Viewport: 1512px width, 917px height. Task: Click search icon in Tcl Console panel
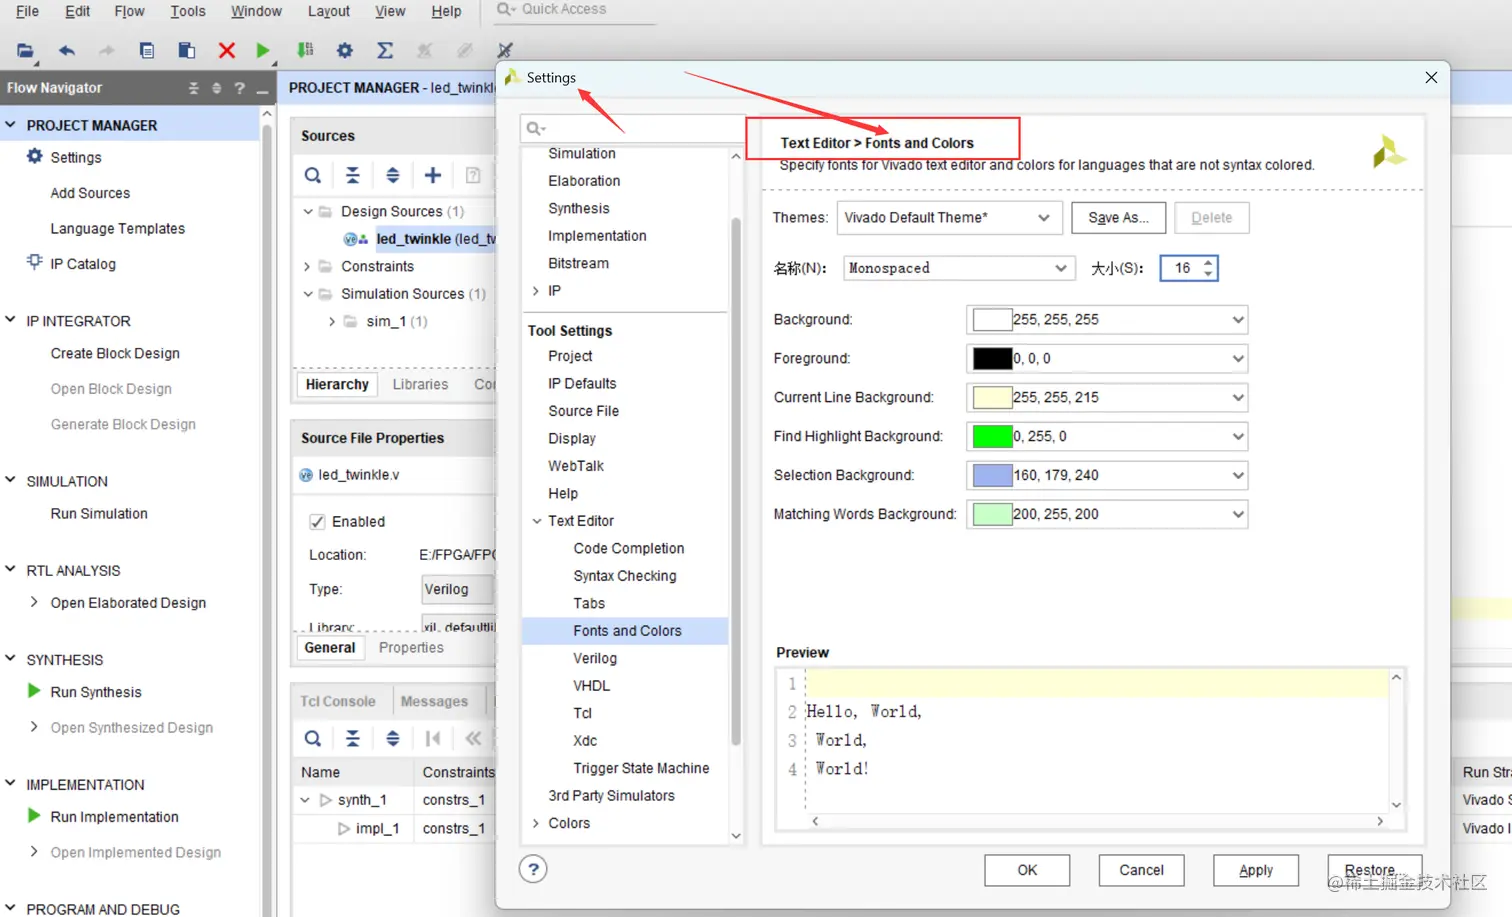tap(313, 738)
